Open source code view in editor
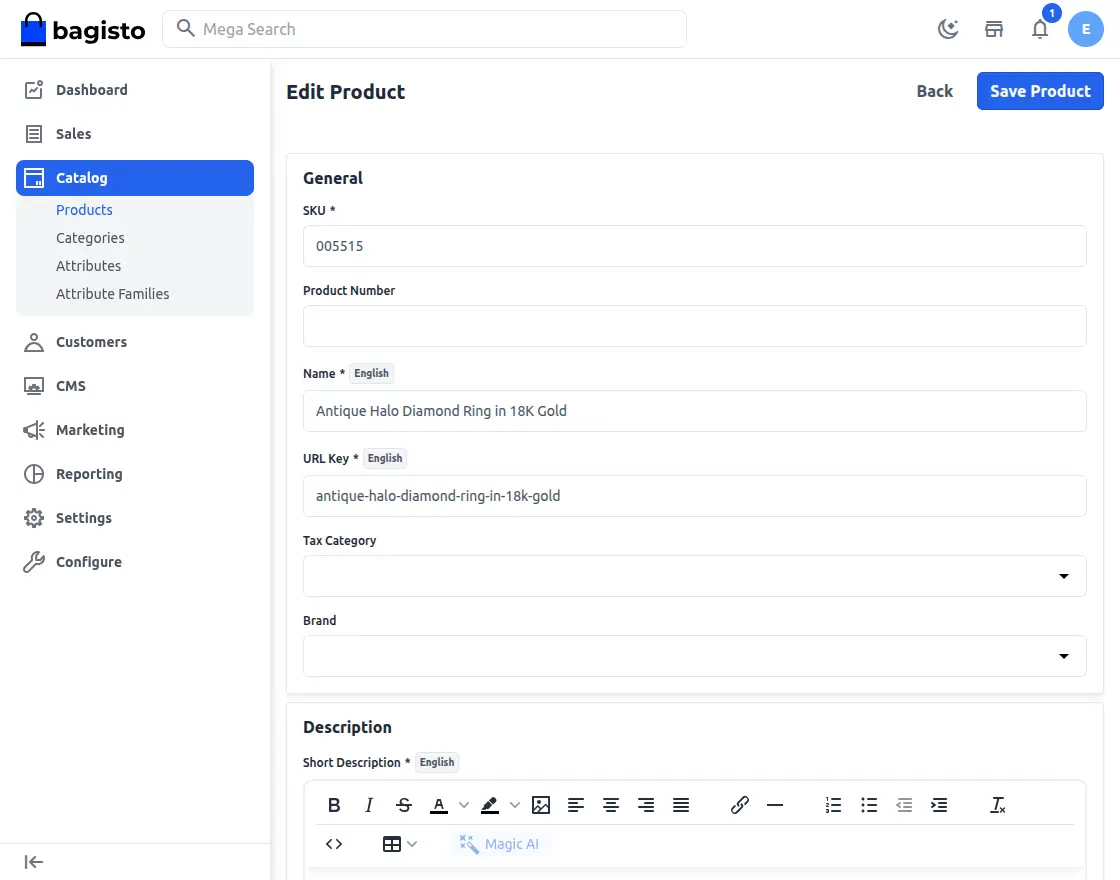Screen dimensions: 1120x880 pos(334,844)
